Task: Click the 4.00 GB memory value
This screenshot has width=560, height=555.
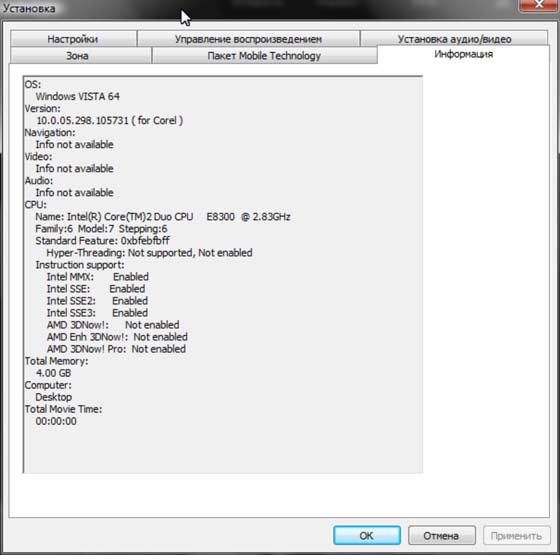Action: tap(53, 373)
